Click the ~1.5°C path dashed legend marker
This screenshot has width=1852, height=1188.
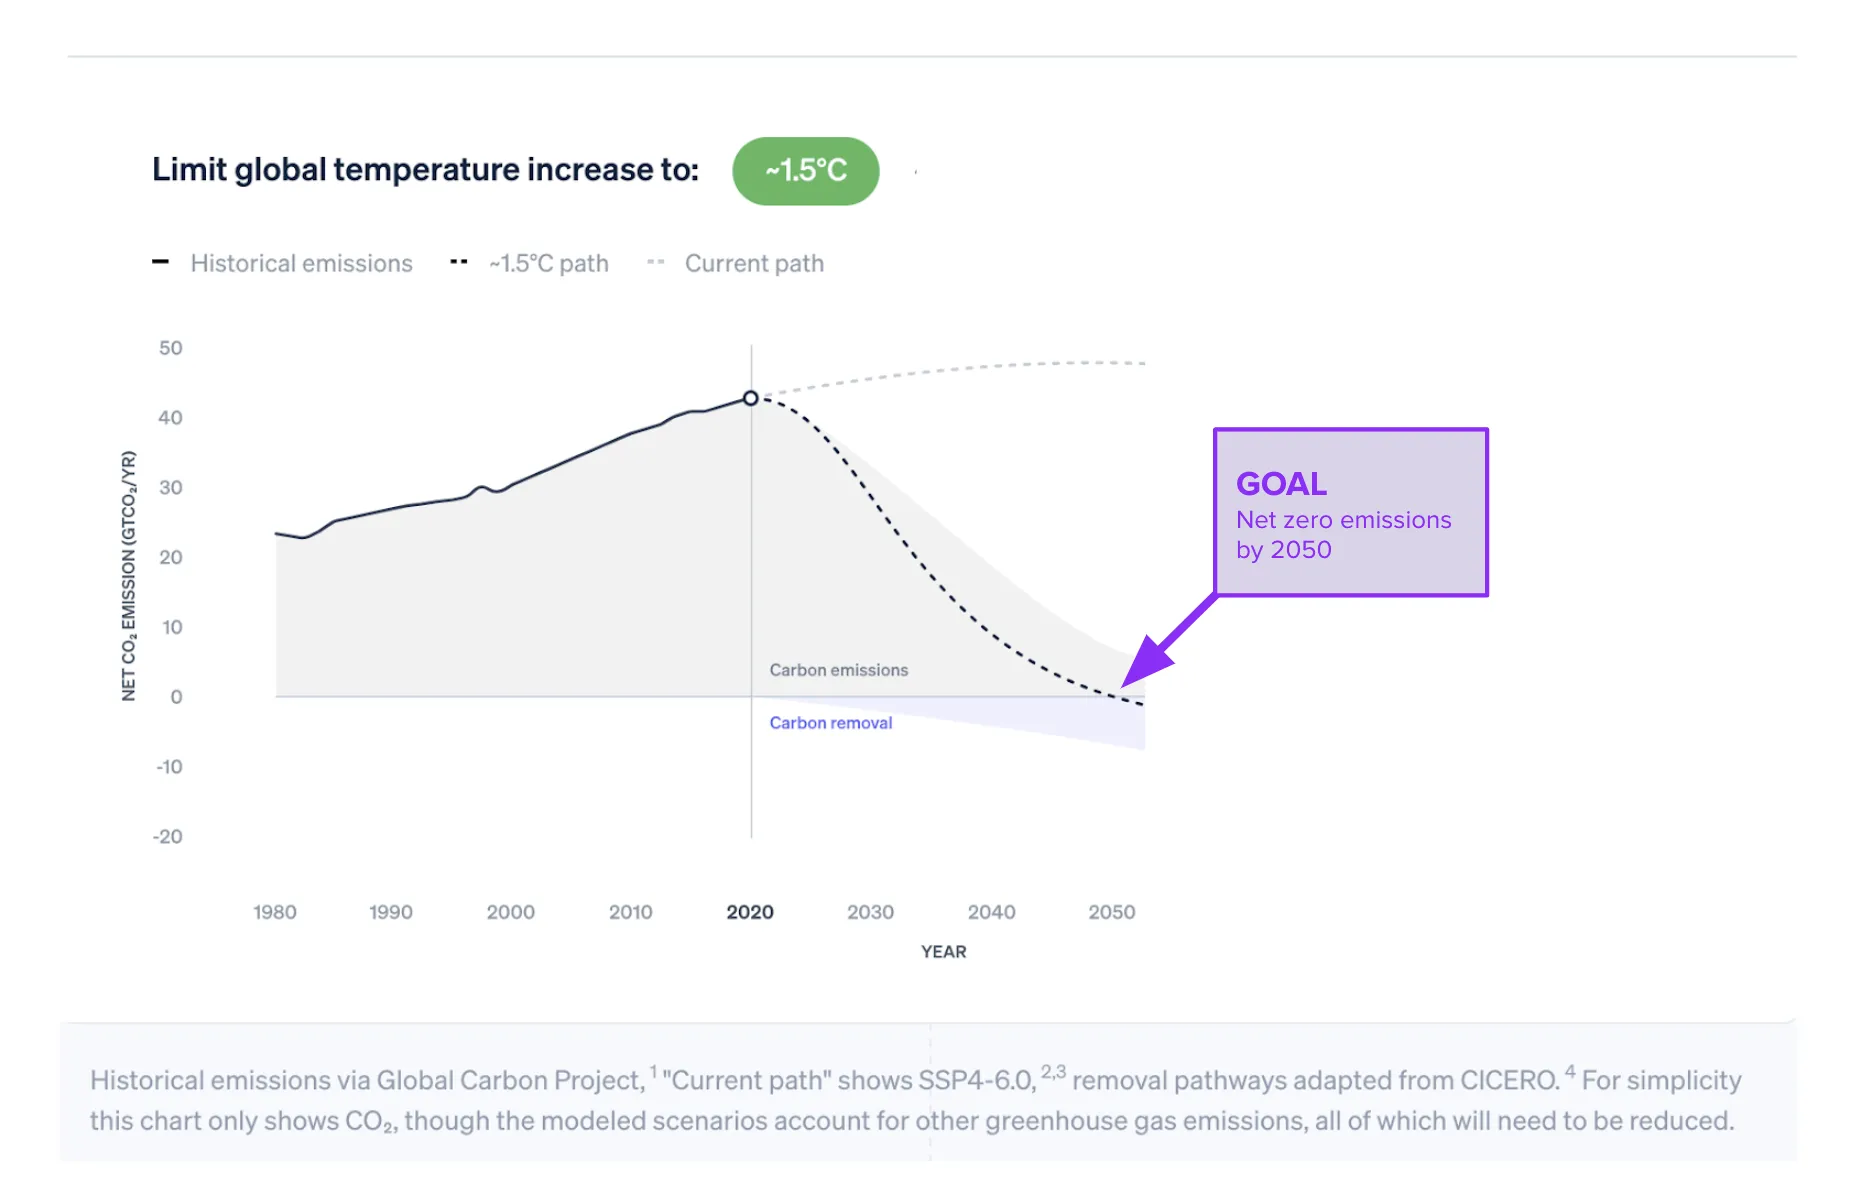459,262
